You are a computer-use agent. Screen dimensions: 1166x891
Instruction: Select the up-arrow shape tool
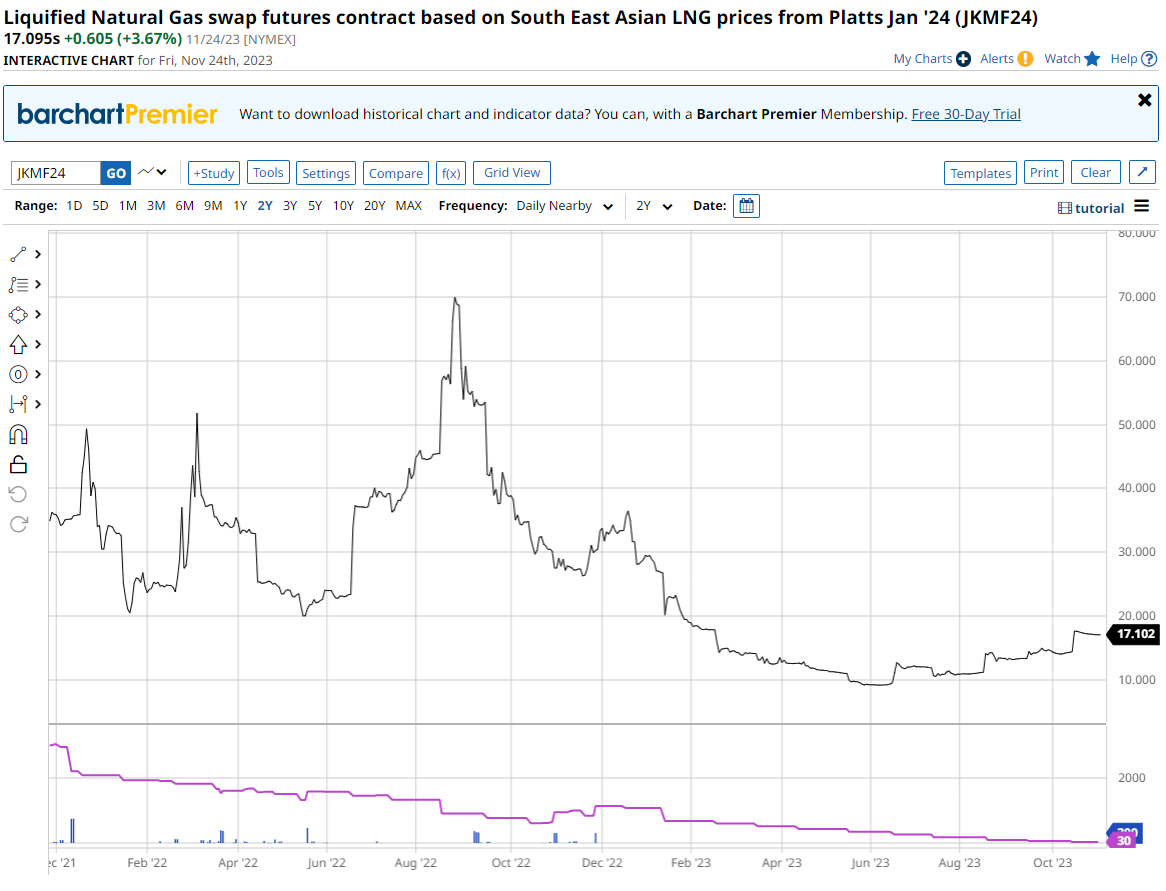pos(18,344)
